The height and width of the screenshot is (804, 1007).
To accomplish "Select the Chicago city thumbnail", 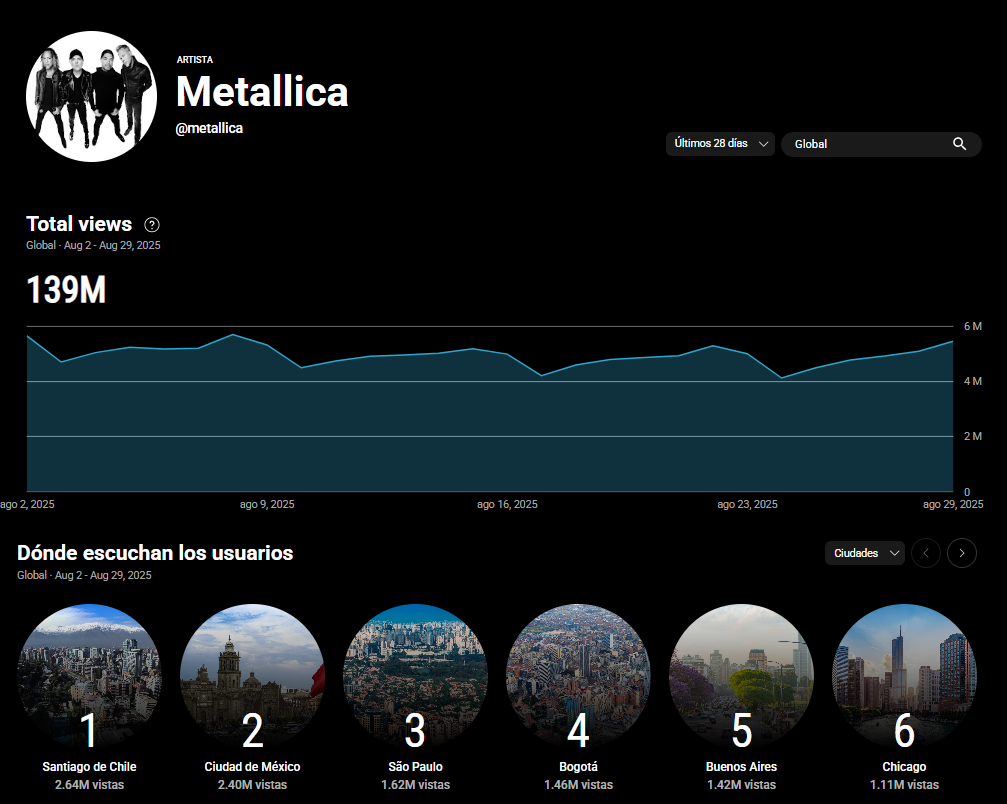I will [904, 676].
